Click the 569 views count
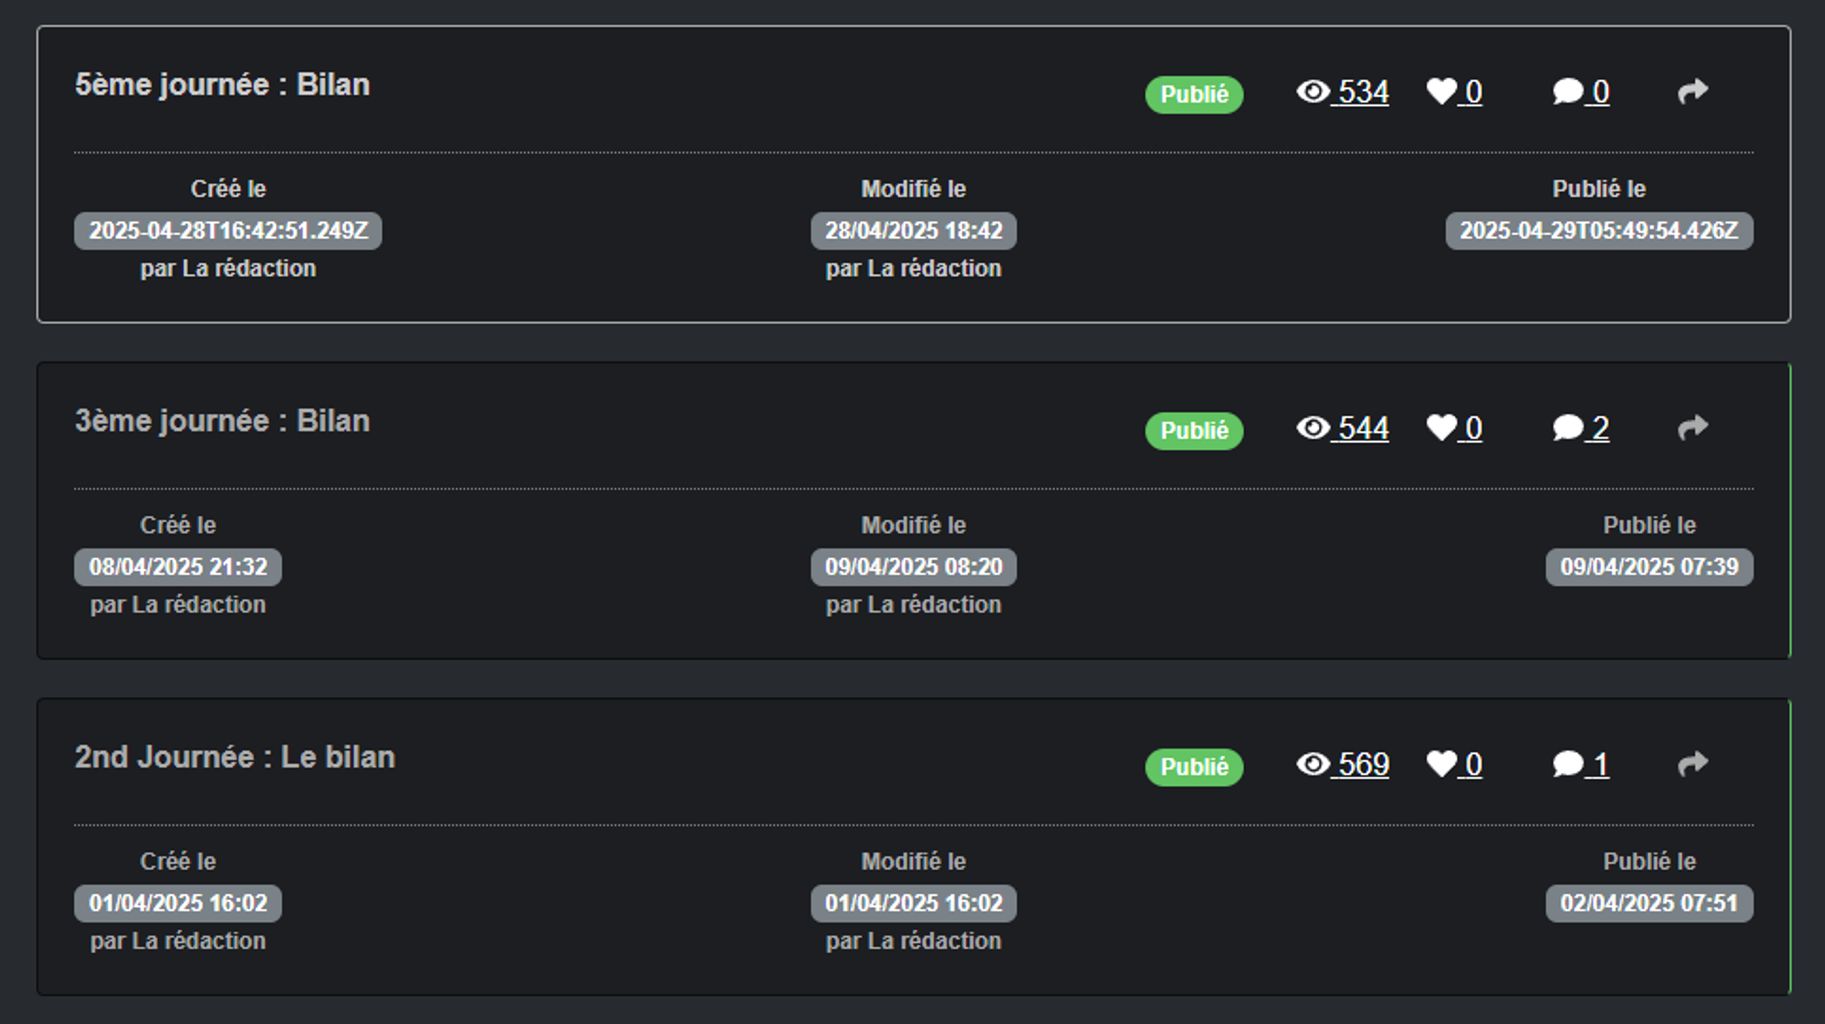Viewport: 1825px width, 1024px height. click(1363, 764)
